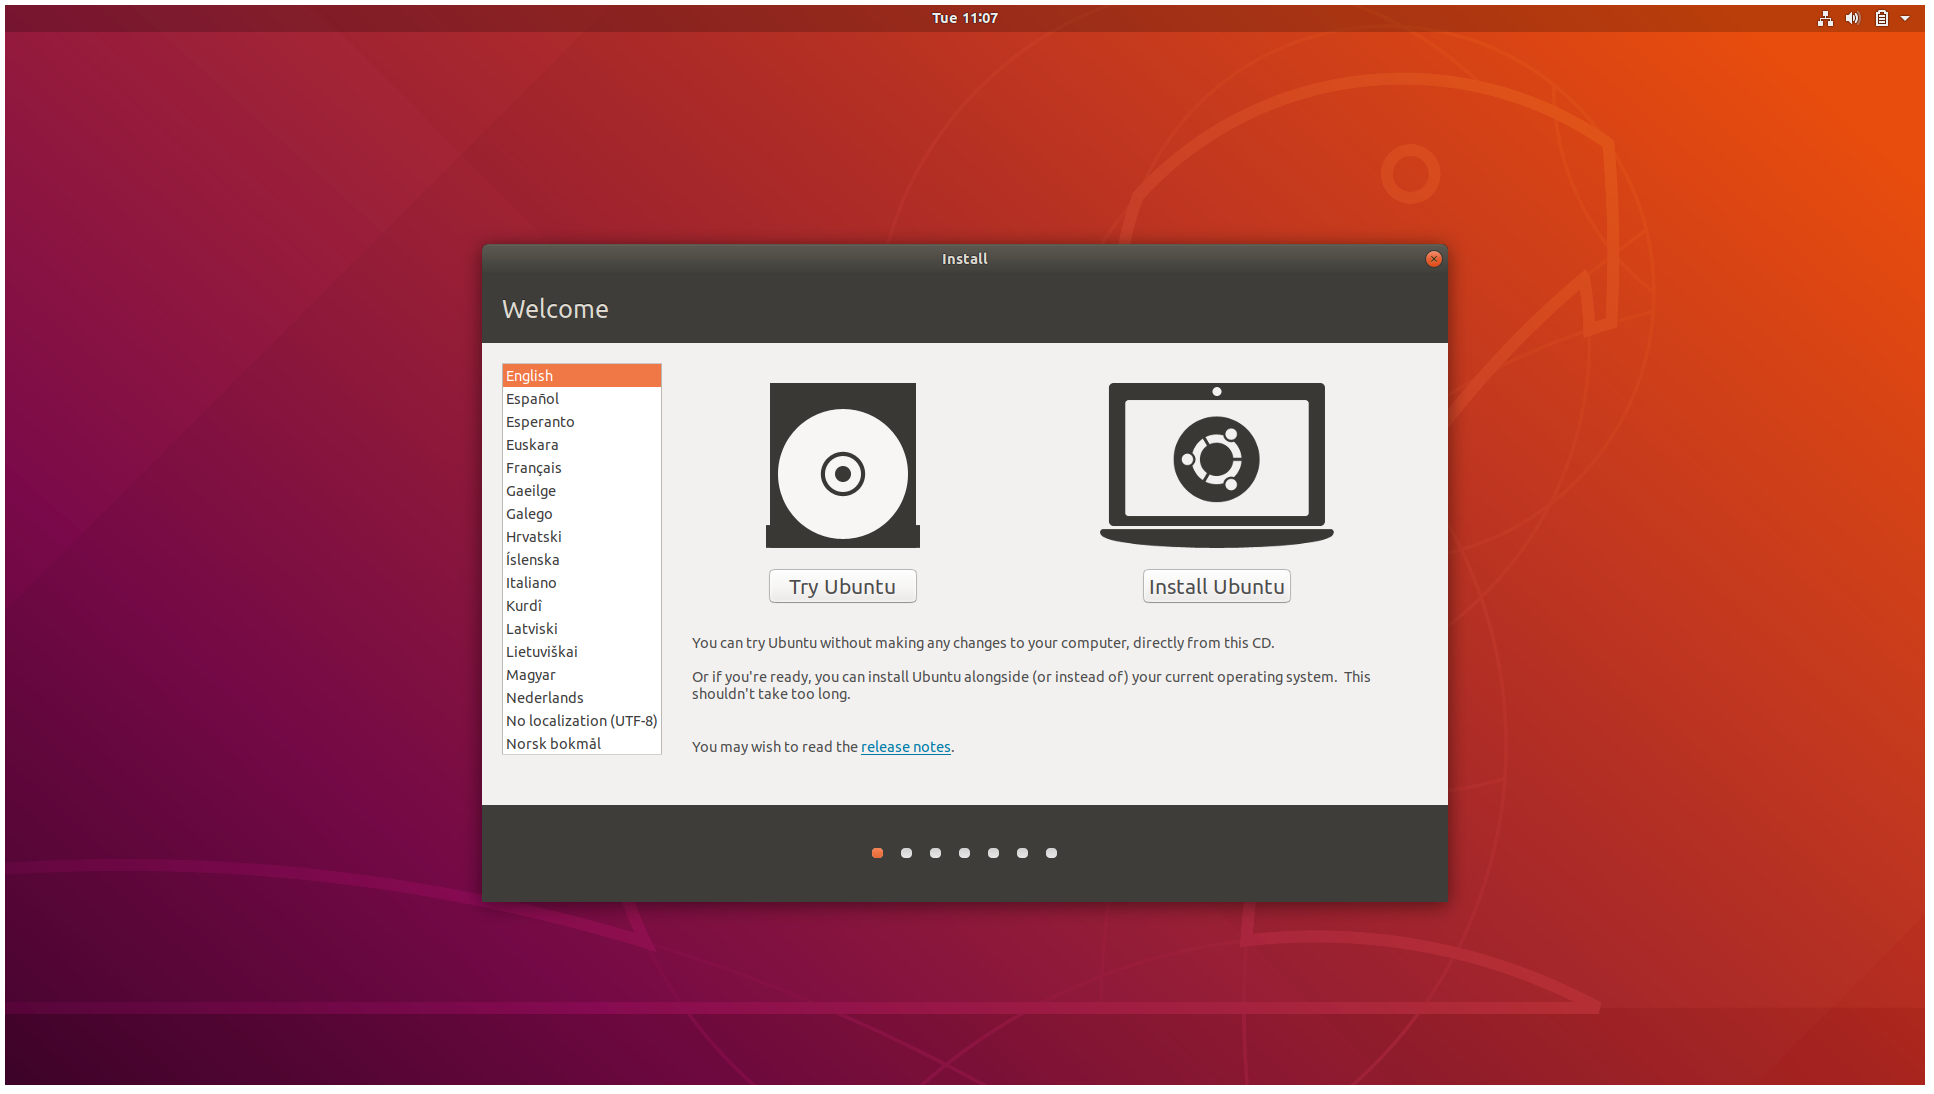
Task: Select Español in the language list
Action: 581,399
